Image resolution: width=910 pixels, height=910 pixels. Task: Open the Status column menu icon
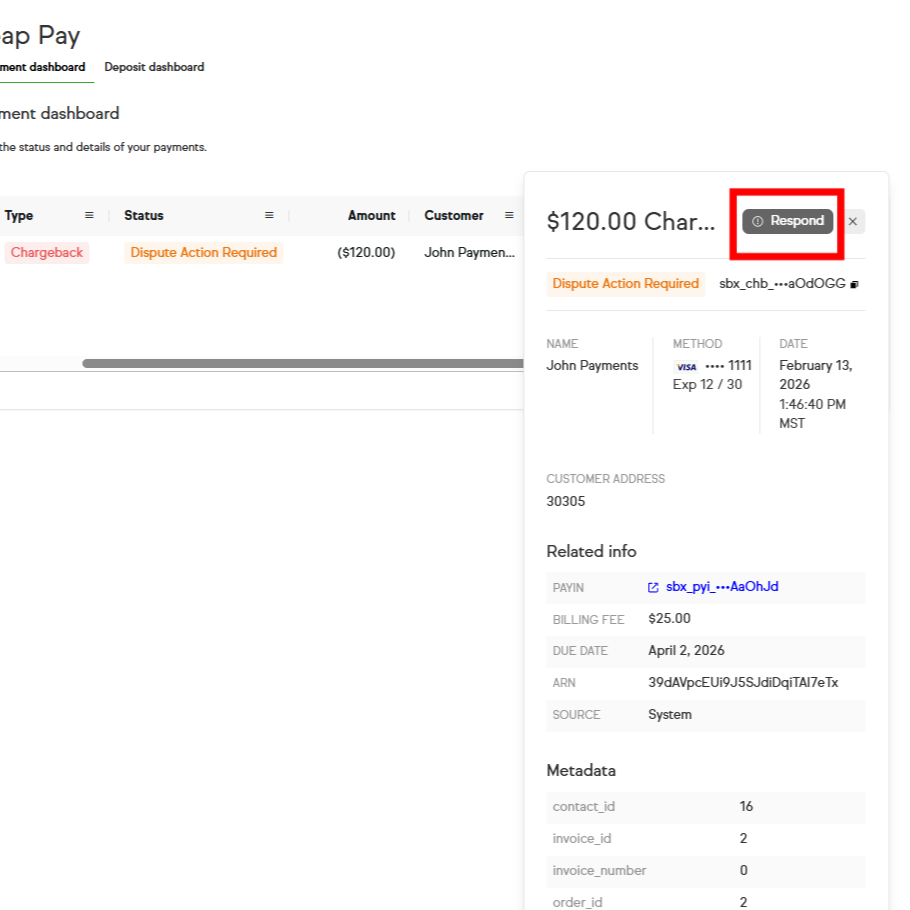tap(269, 216)
